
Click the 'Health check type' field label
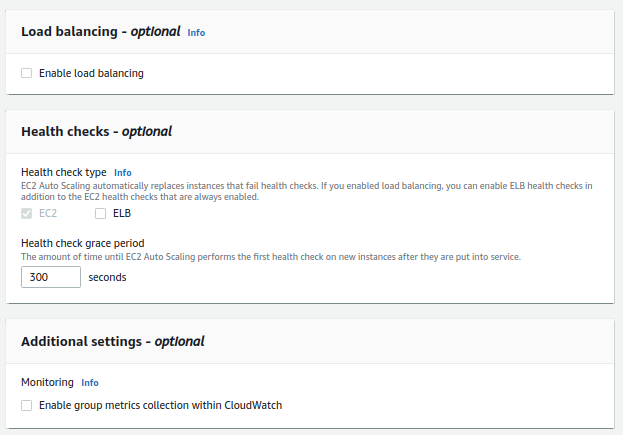pyautogui.click(x=63, y=173)
